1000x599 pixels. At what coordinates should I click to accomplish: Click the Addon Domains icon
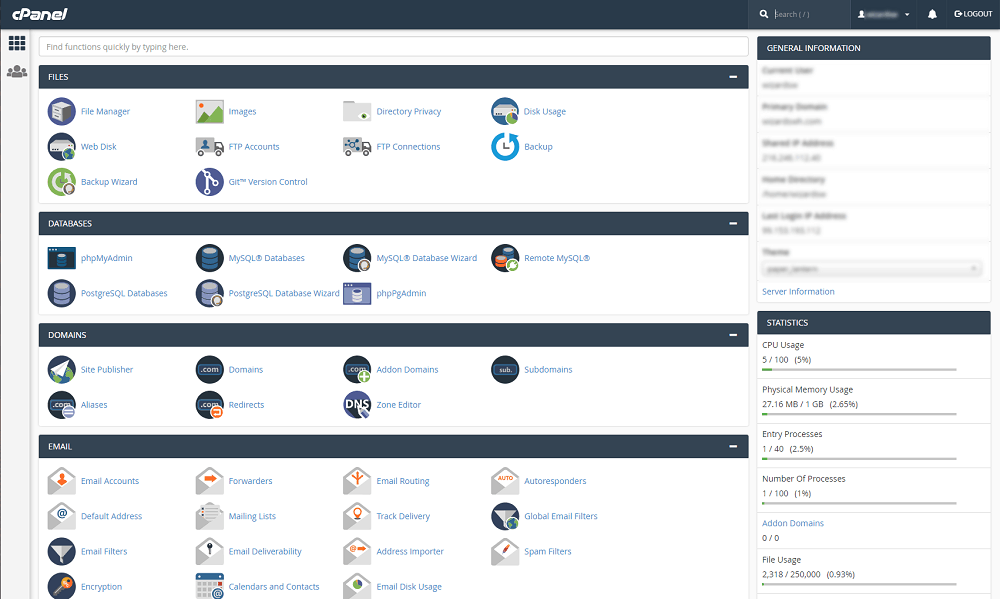(357, 370)
